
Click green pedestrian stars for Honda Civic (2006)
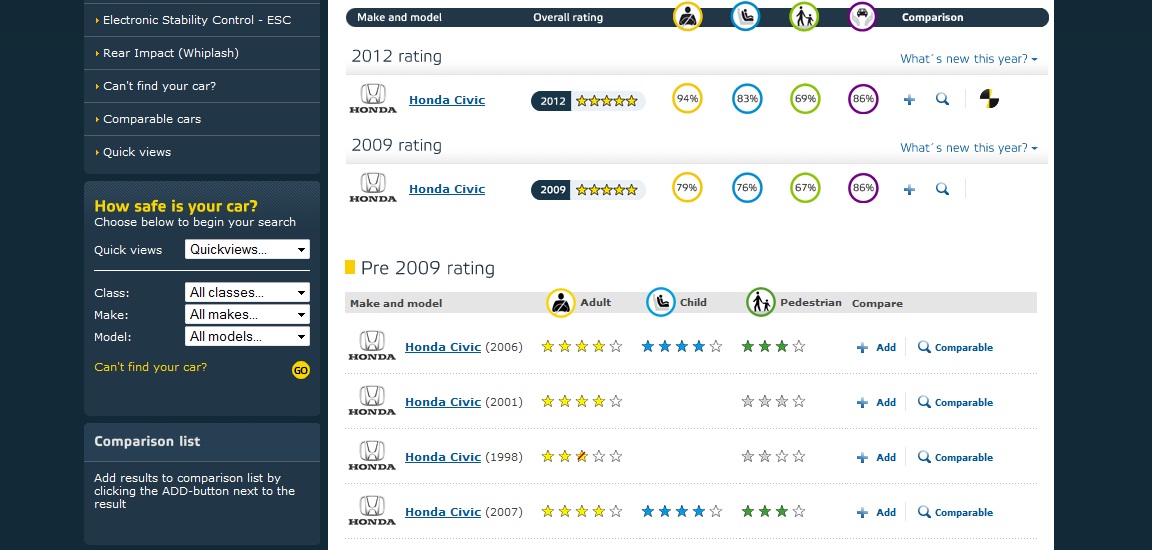[x=773, y=346]
